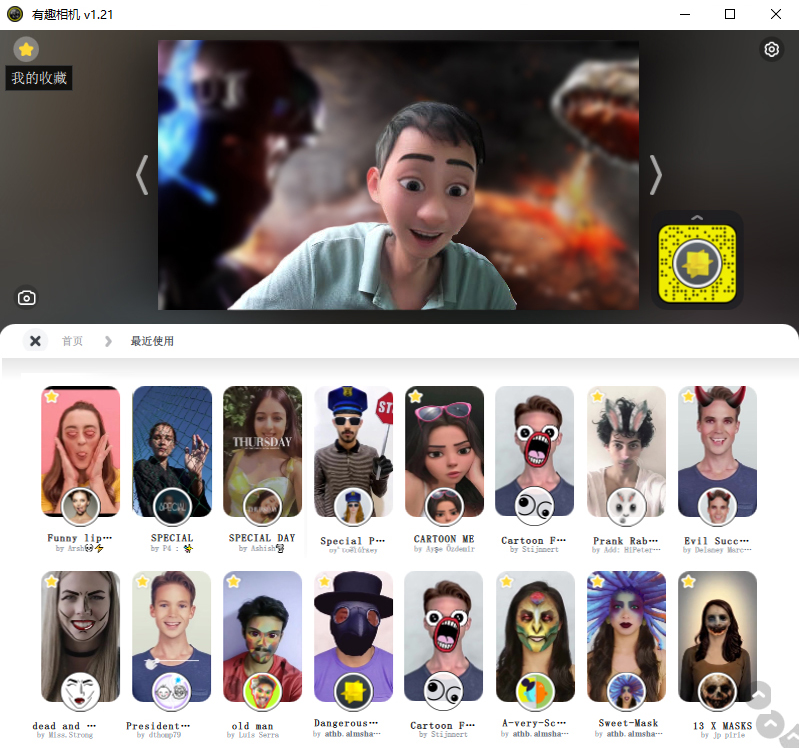Toggle favorite star on Evil Succ card
799x748 pixels.
point(688,396)
